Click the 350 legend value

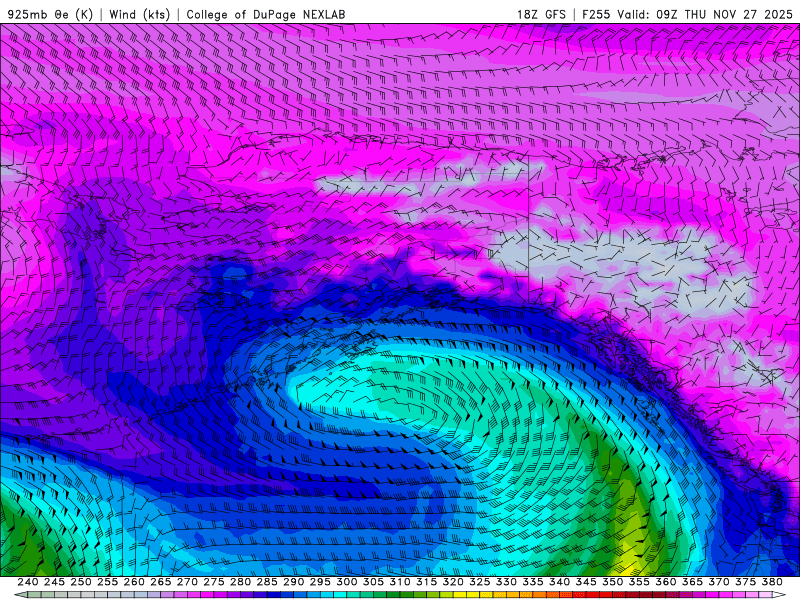pos(613,582)
